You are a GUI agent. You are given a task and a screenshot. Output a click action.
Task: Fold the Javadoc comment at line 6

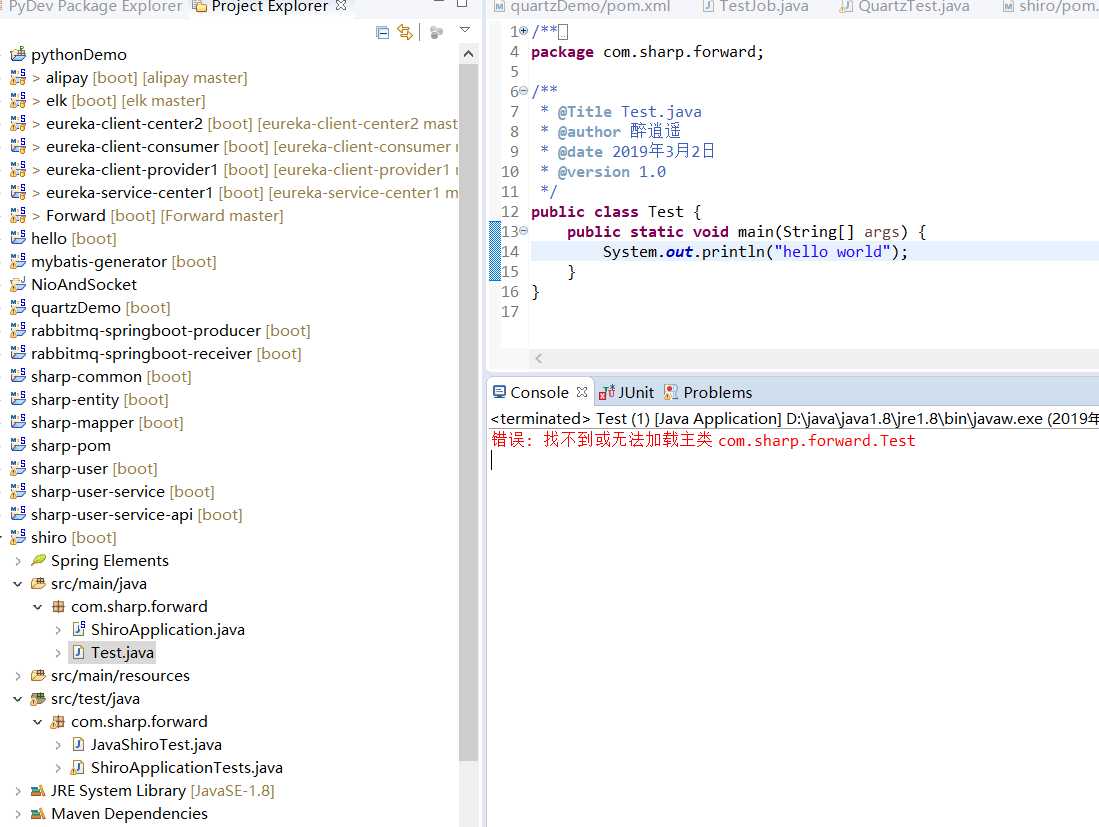(x=524, y=91)
